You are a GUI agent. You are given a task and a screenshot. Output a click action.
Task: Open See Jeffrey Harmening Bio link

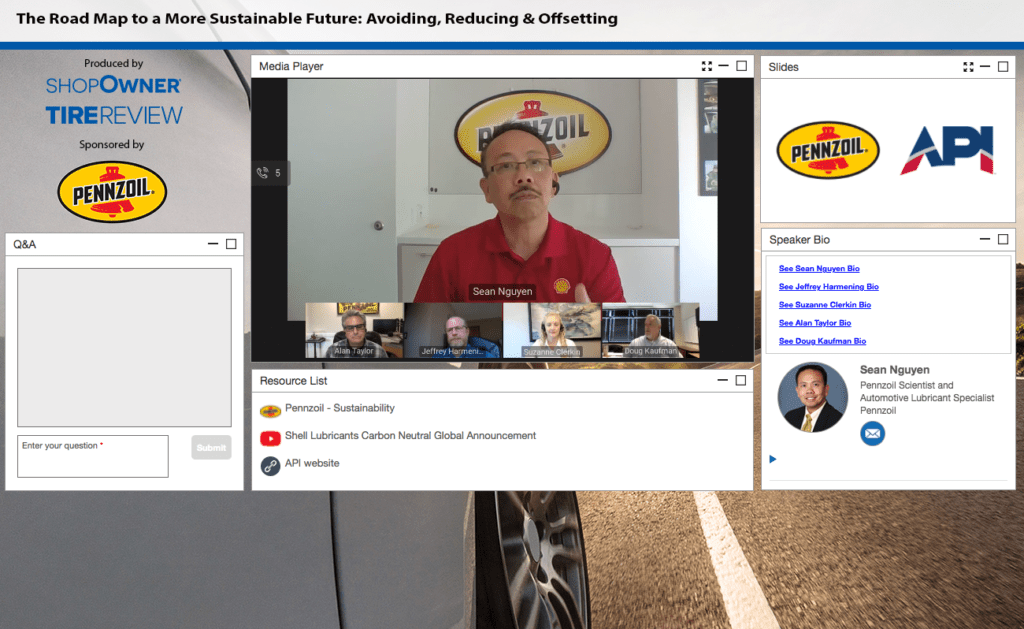(x=829, y=287)
